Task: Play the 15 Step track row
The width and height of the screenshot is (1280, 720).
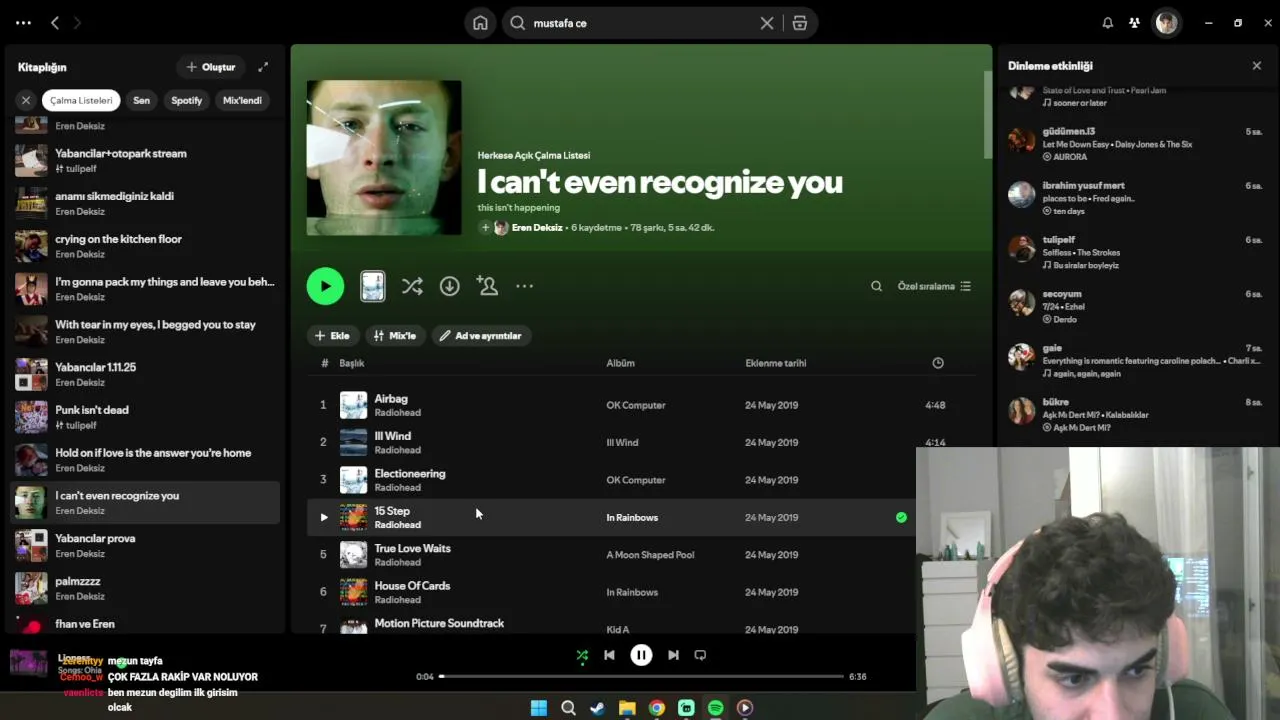Action: [323, 517]
